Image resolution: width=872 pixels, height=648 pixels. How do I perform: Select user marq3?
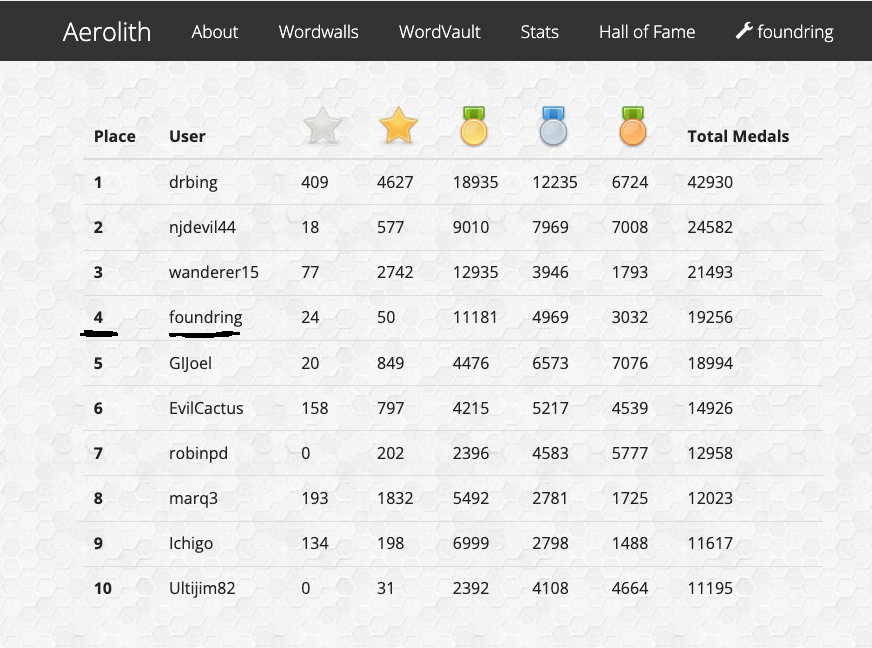194,499
